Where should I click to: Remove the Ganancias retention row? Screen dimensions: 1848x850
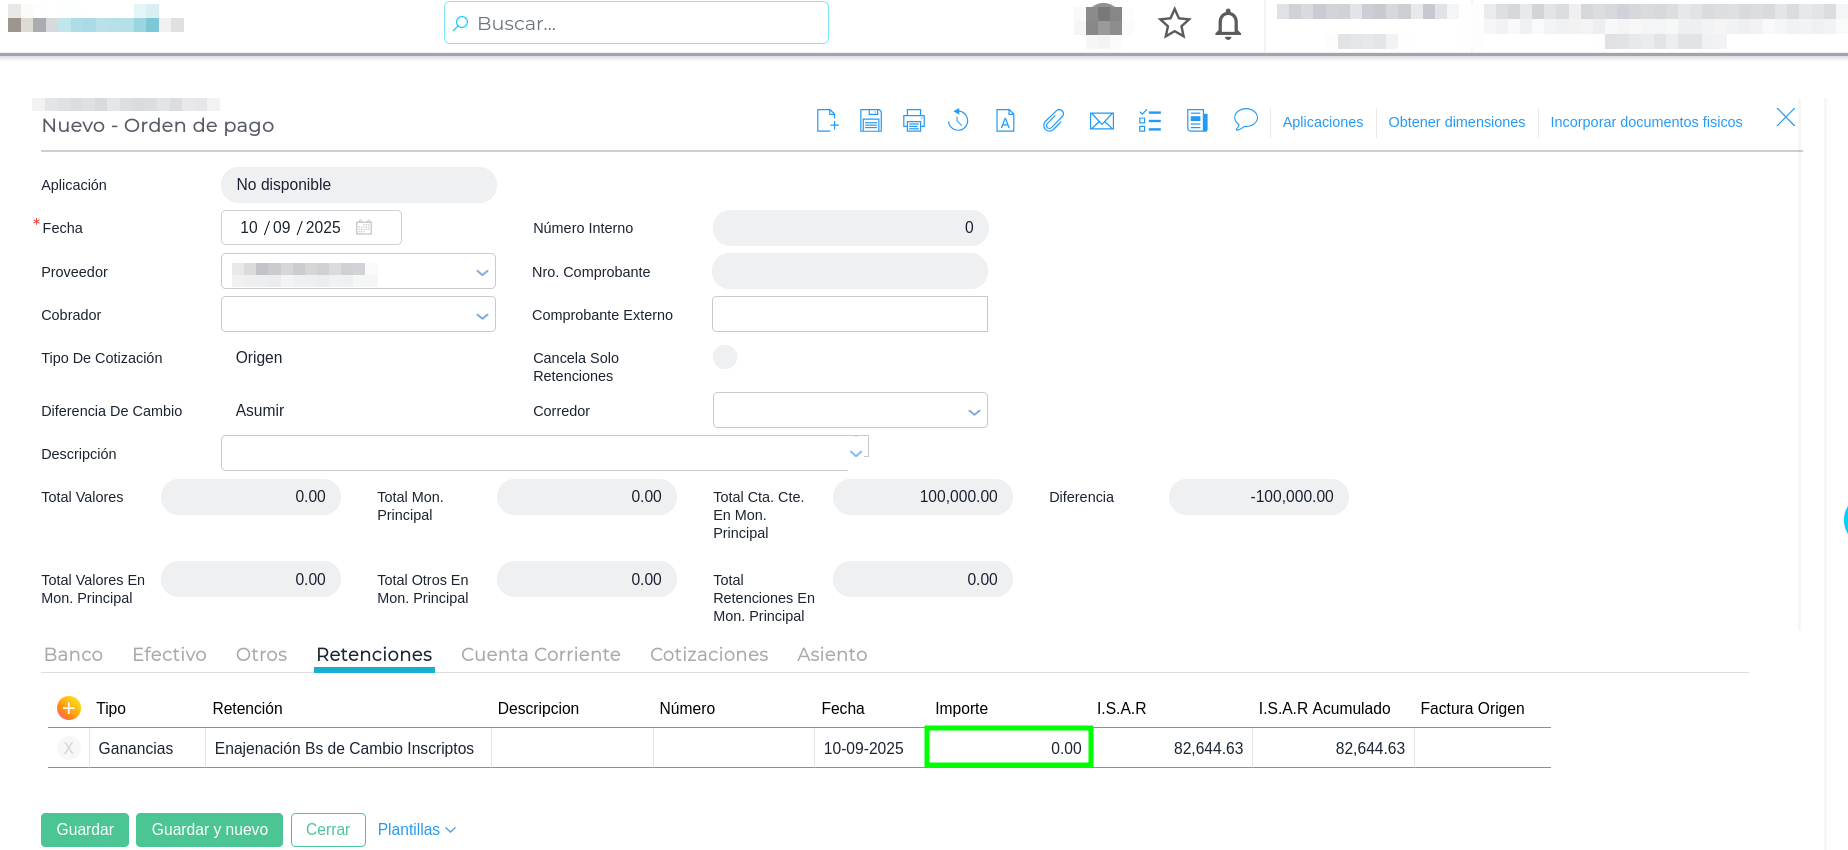(x=69, y=748)
